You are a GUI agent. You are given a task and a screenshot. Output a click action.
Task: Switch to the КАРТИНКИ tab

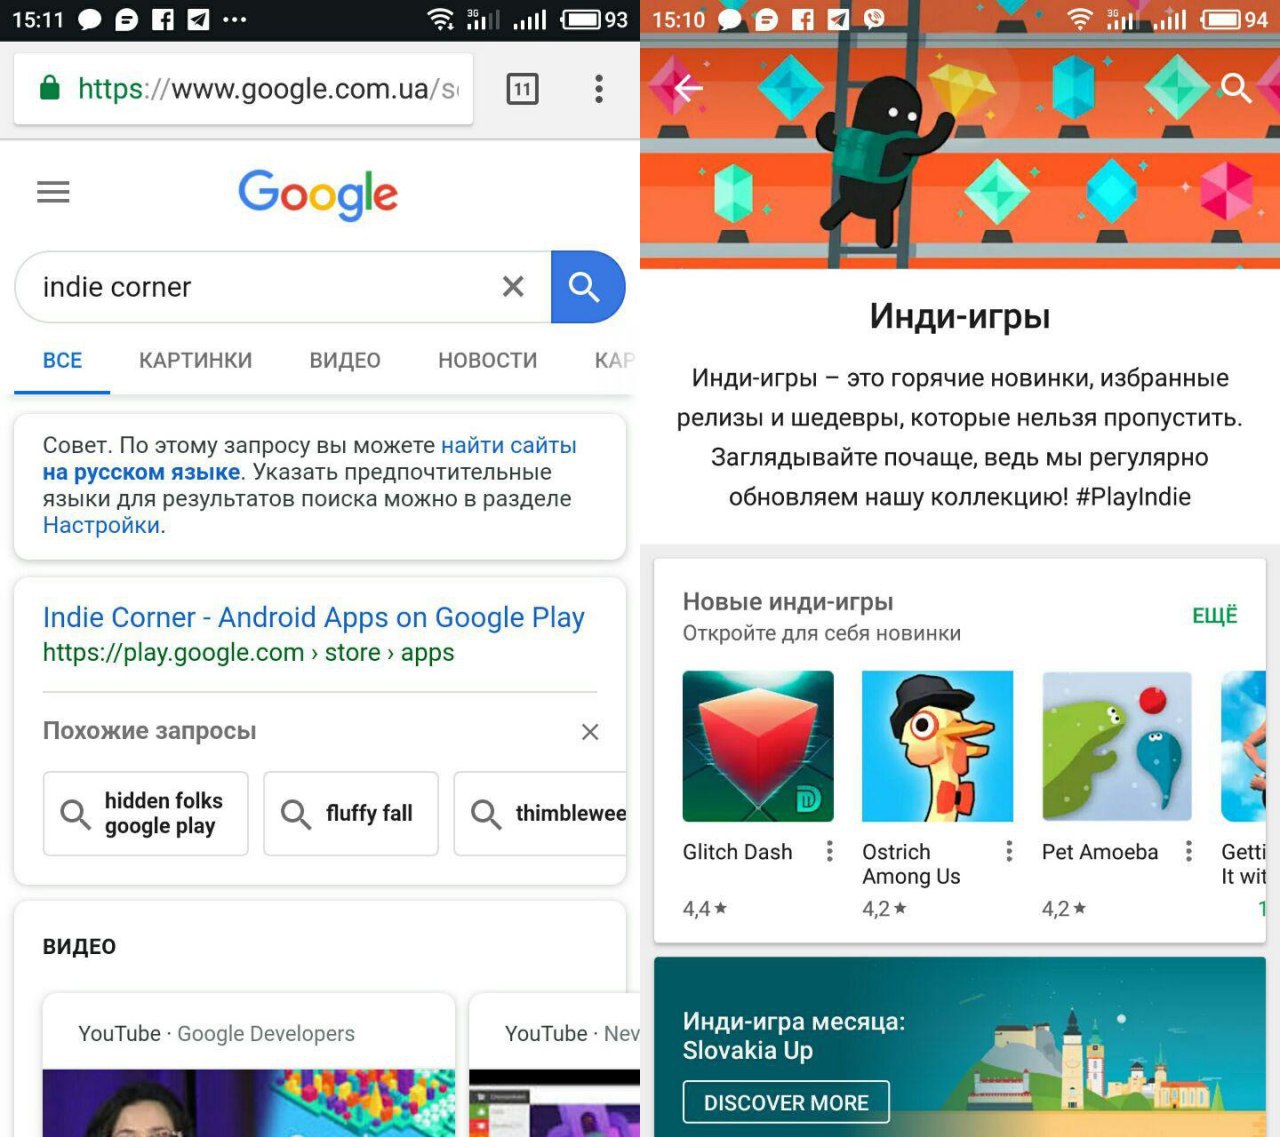(x=195, y=360)
